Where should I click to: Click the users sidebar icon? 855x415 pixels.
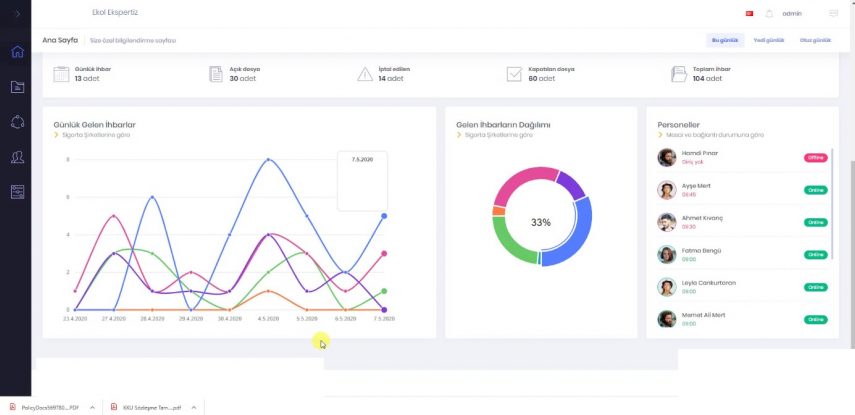tap(17, 157)
